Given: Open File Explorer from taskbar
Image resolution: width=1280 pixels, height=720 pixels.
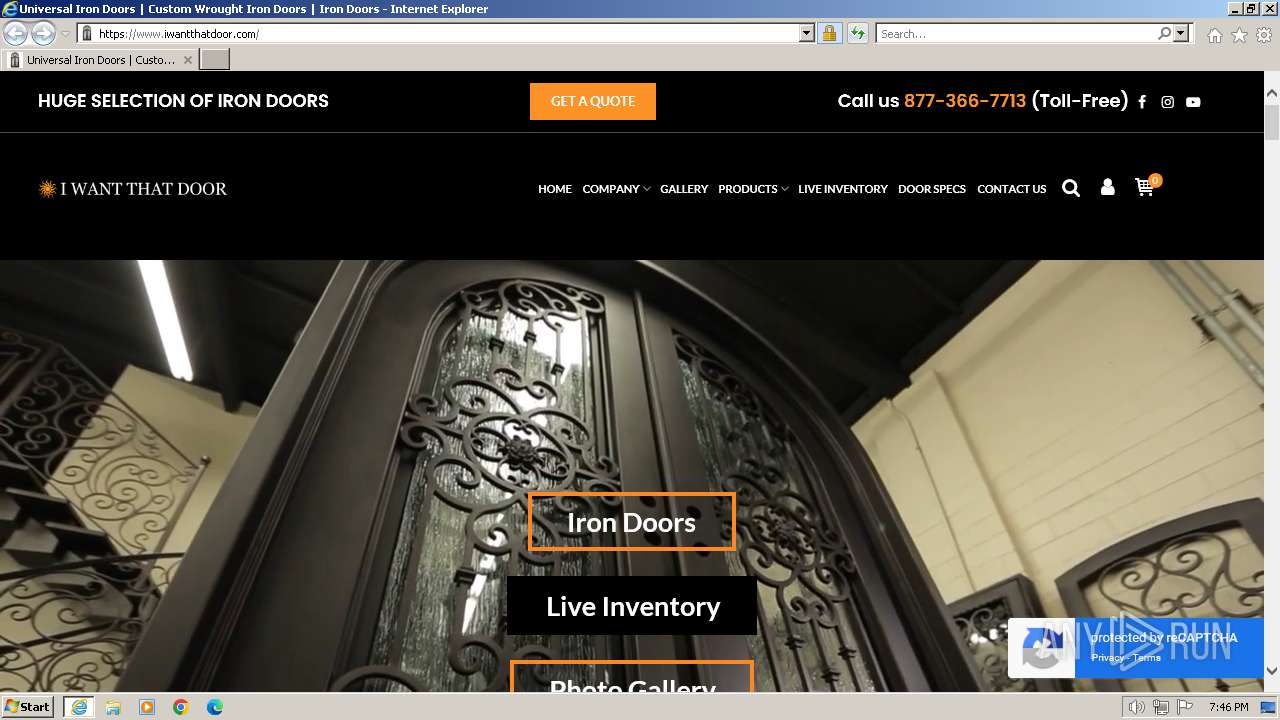Looking at the screenshot, I should 113,707.
